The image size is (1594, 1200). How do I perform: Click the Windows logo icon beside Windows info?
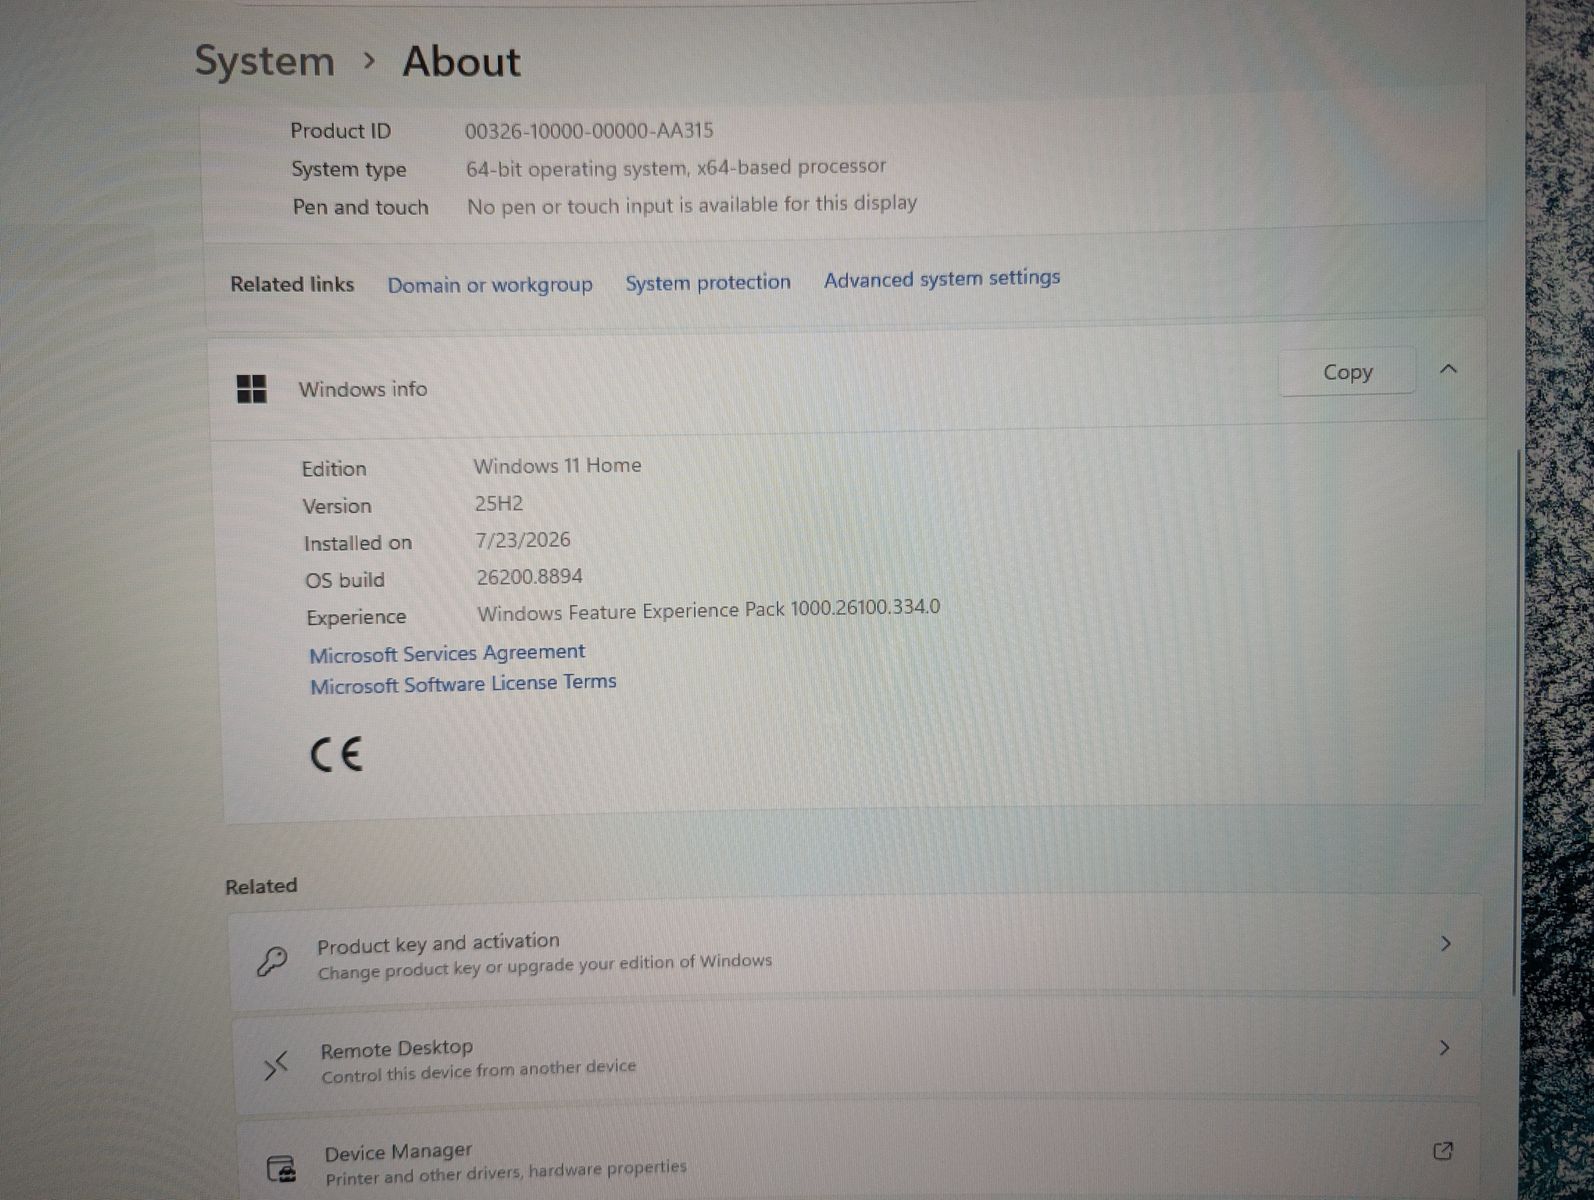pyautogui.click(x=251, y=389)
